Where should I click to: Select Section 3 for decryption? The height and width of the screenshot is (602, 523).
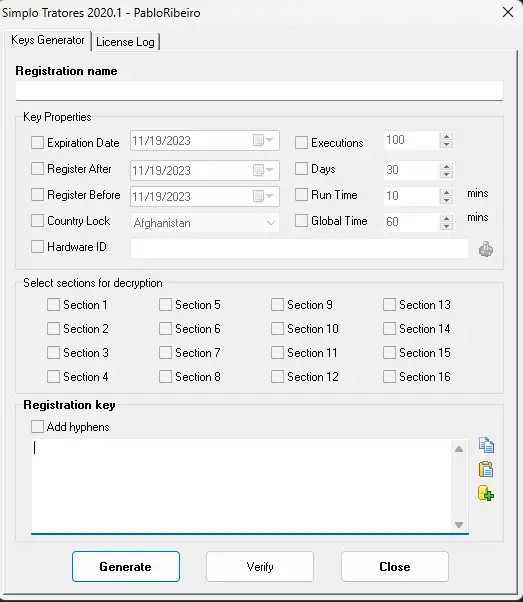pos(53,352)
